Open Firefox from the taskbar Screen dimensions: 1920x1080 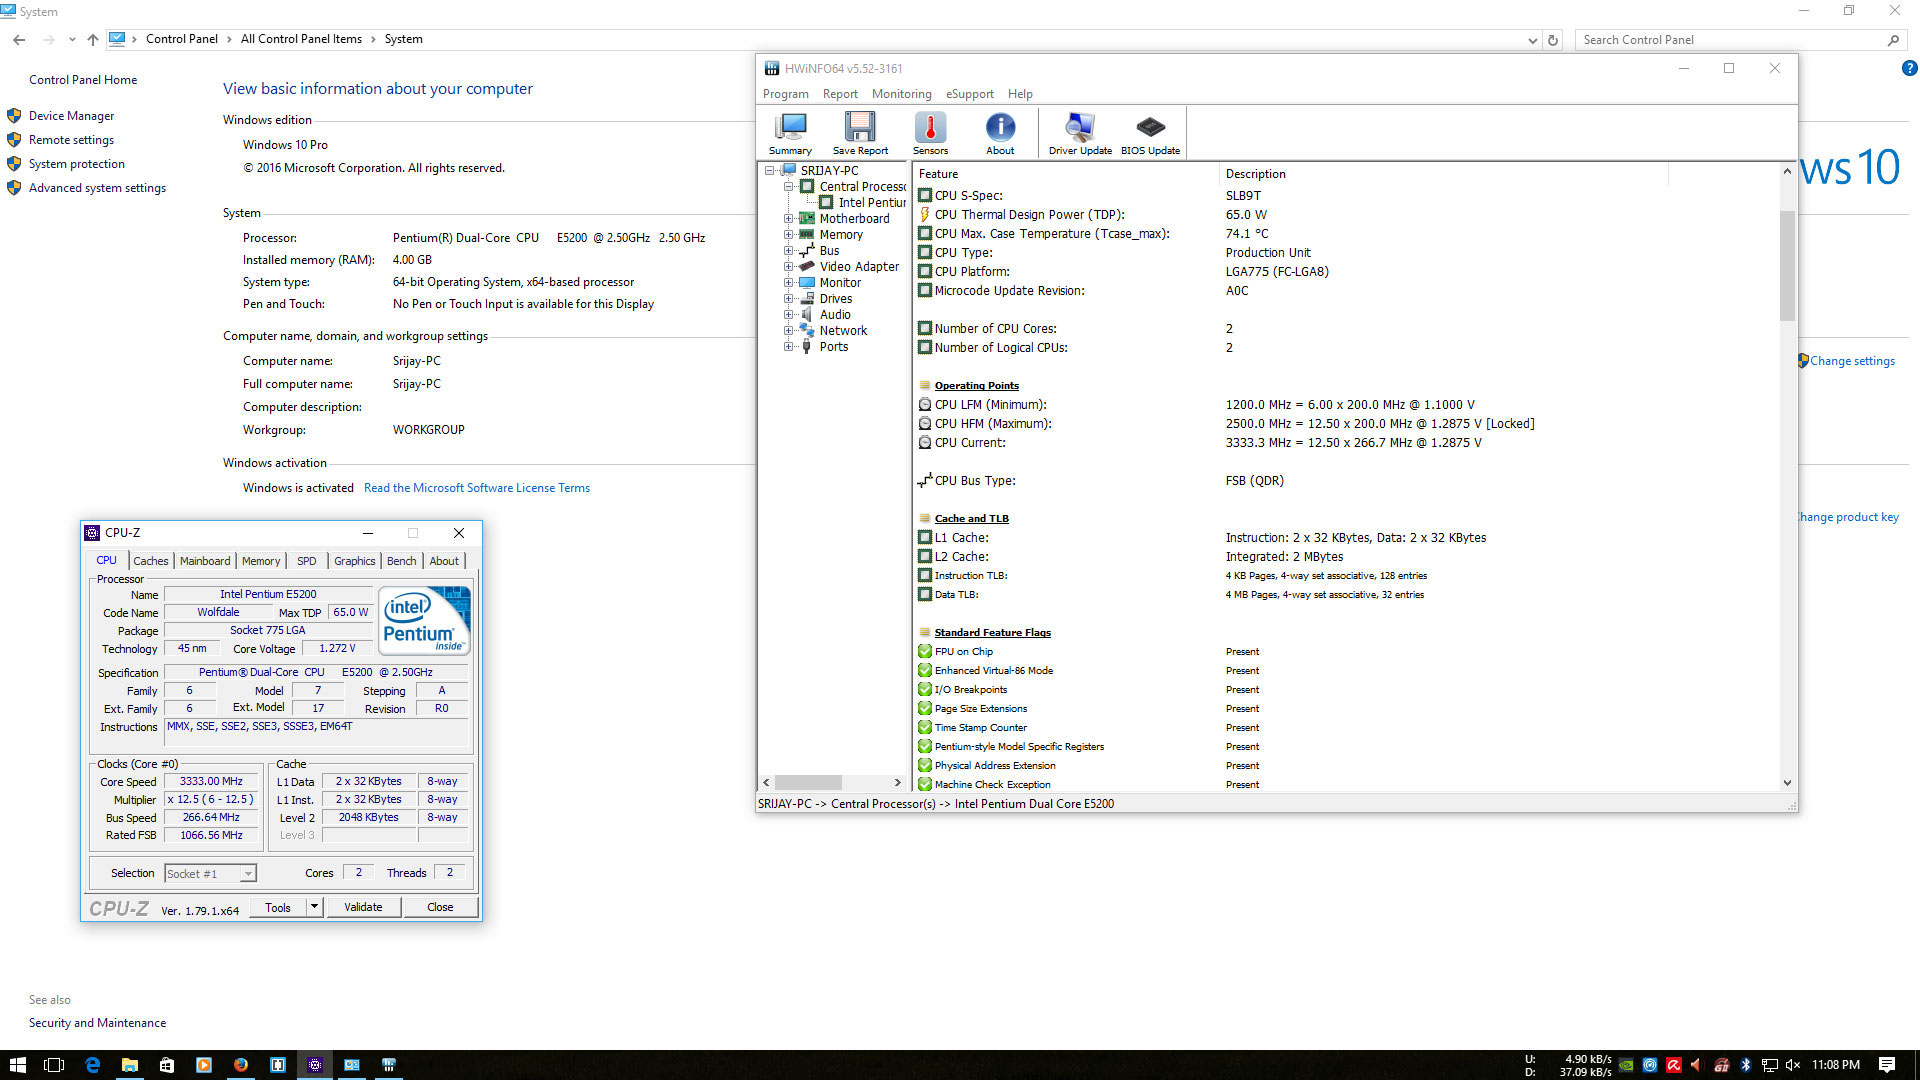(240, 1065)
